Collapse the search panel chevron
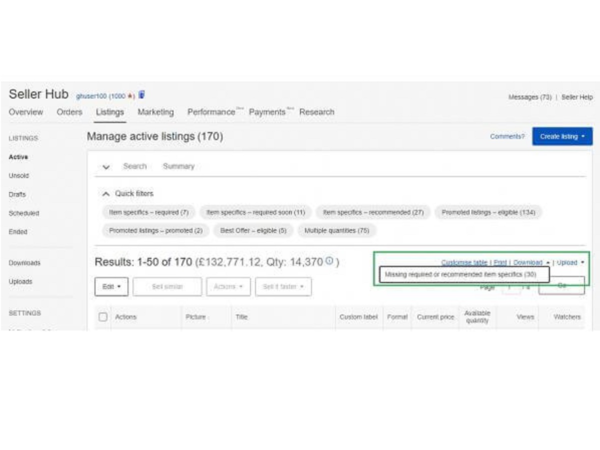The width and height of the screenshot is (600, 450). pyautogui.click(x=106, y=167)
